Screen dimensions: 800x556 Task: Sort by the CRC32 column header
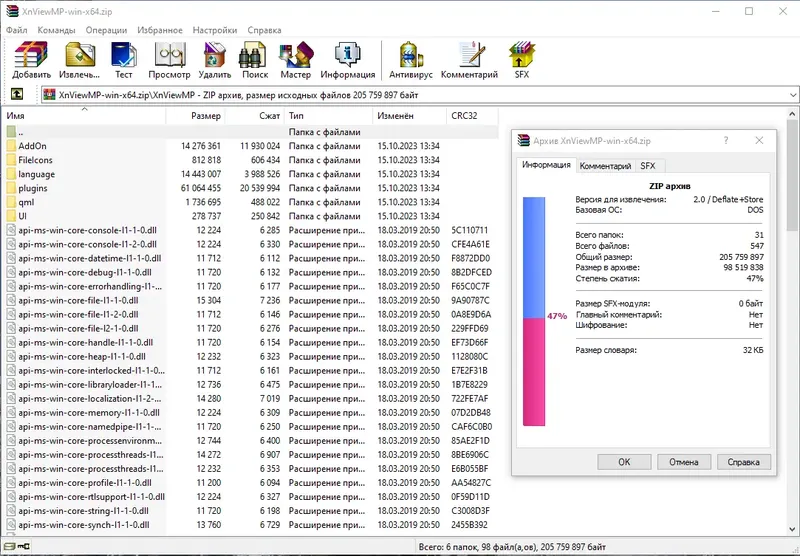[472, 116]
